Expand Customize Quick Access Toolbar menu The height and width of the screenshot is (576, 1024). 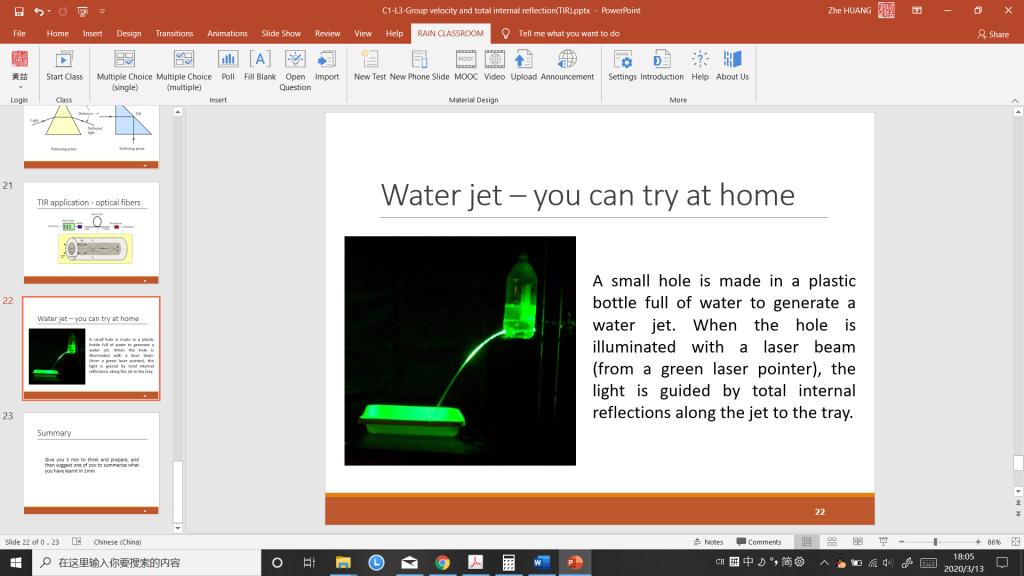pos(103,11)
